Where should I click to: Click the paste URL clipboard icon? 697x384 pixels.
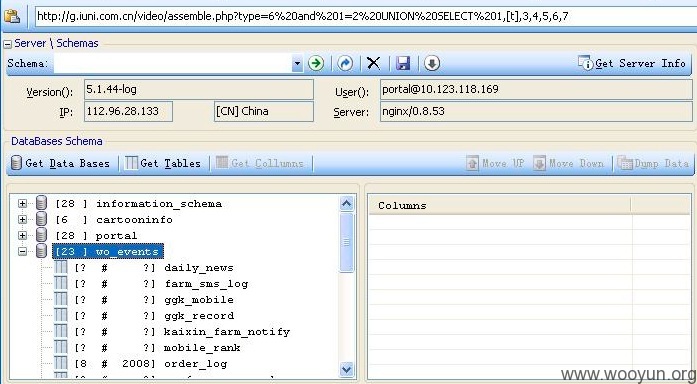(x=12, y=16)
